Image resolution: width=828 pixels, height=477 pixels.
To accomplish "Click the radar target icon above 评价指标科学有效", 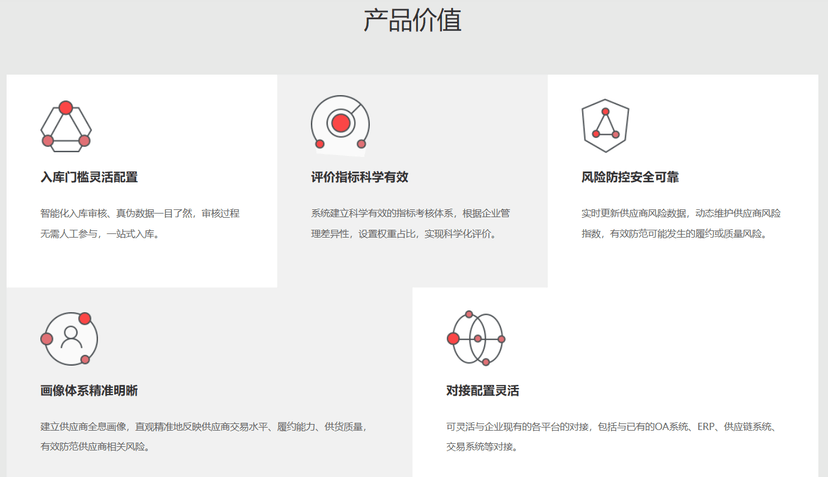I will pos(341,125).
